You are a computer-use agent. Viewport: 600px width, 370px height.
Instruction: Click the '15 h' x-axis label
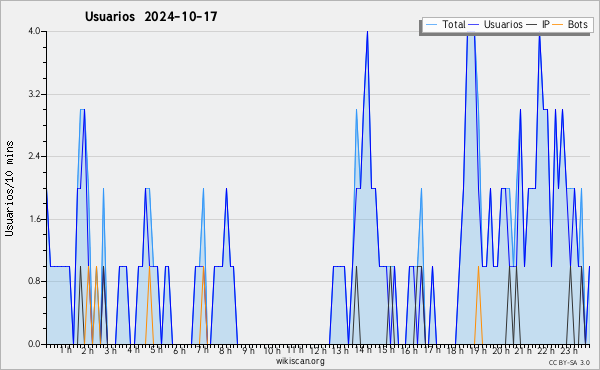click(386, 350)
